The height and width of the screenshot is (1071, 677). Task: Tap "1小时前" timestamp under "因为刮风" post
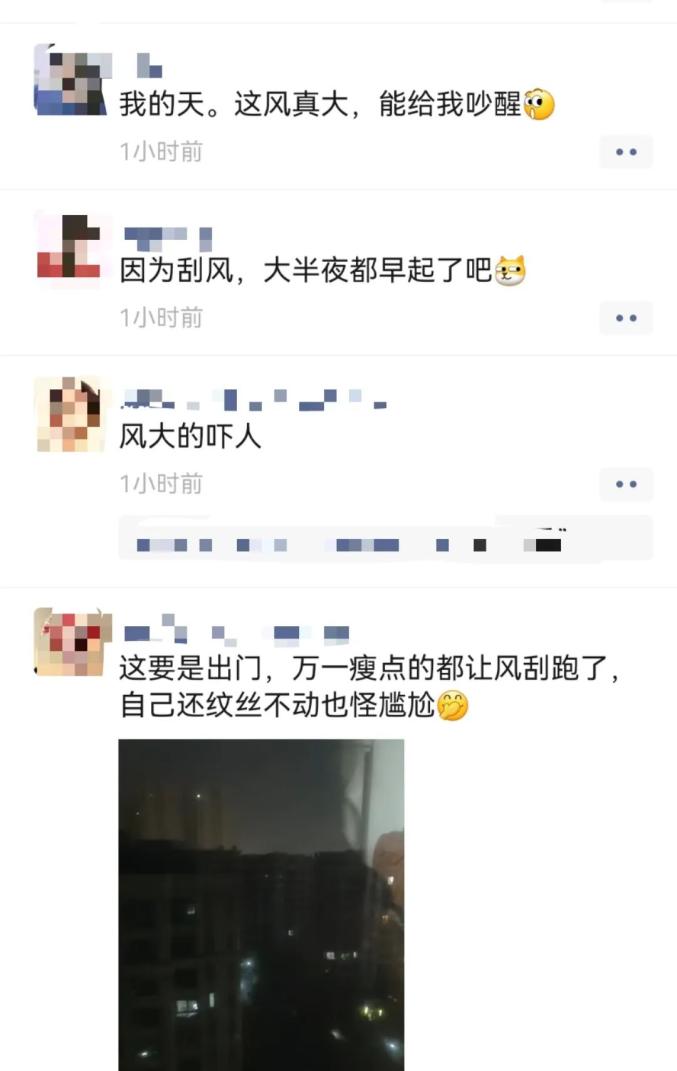click(161, 318)
